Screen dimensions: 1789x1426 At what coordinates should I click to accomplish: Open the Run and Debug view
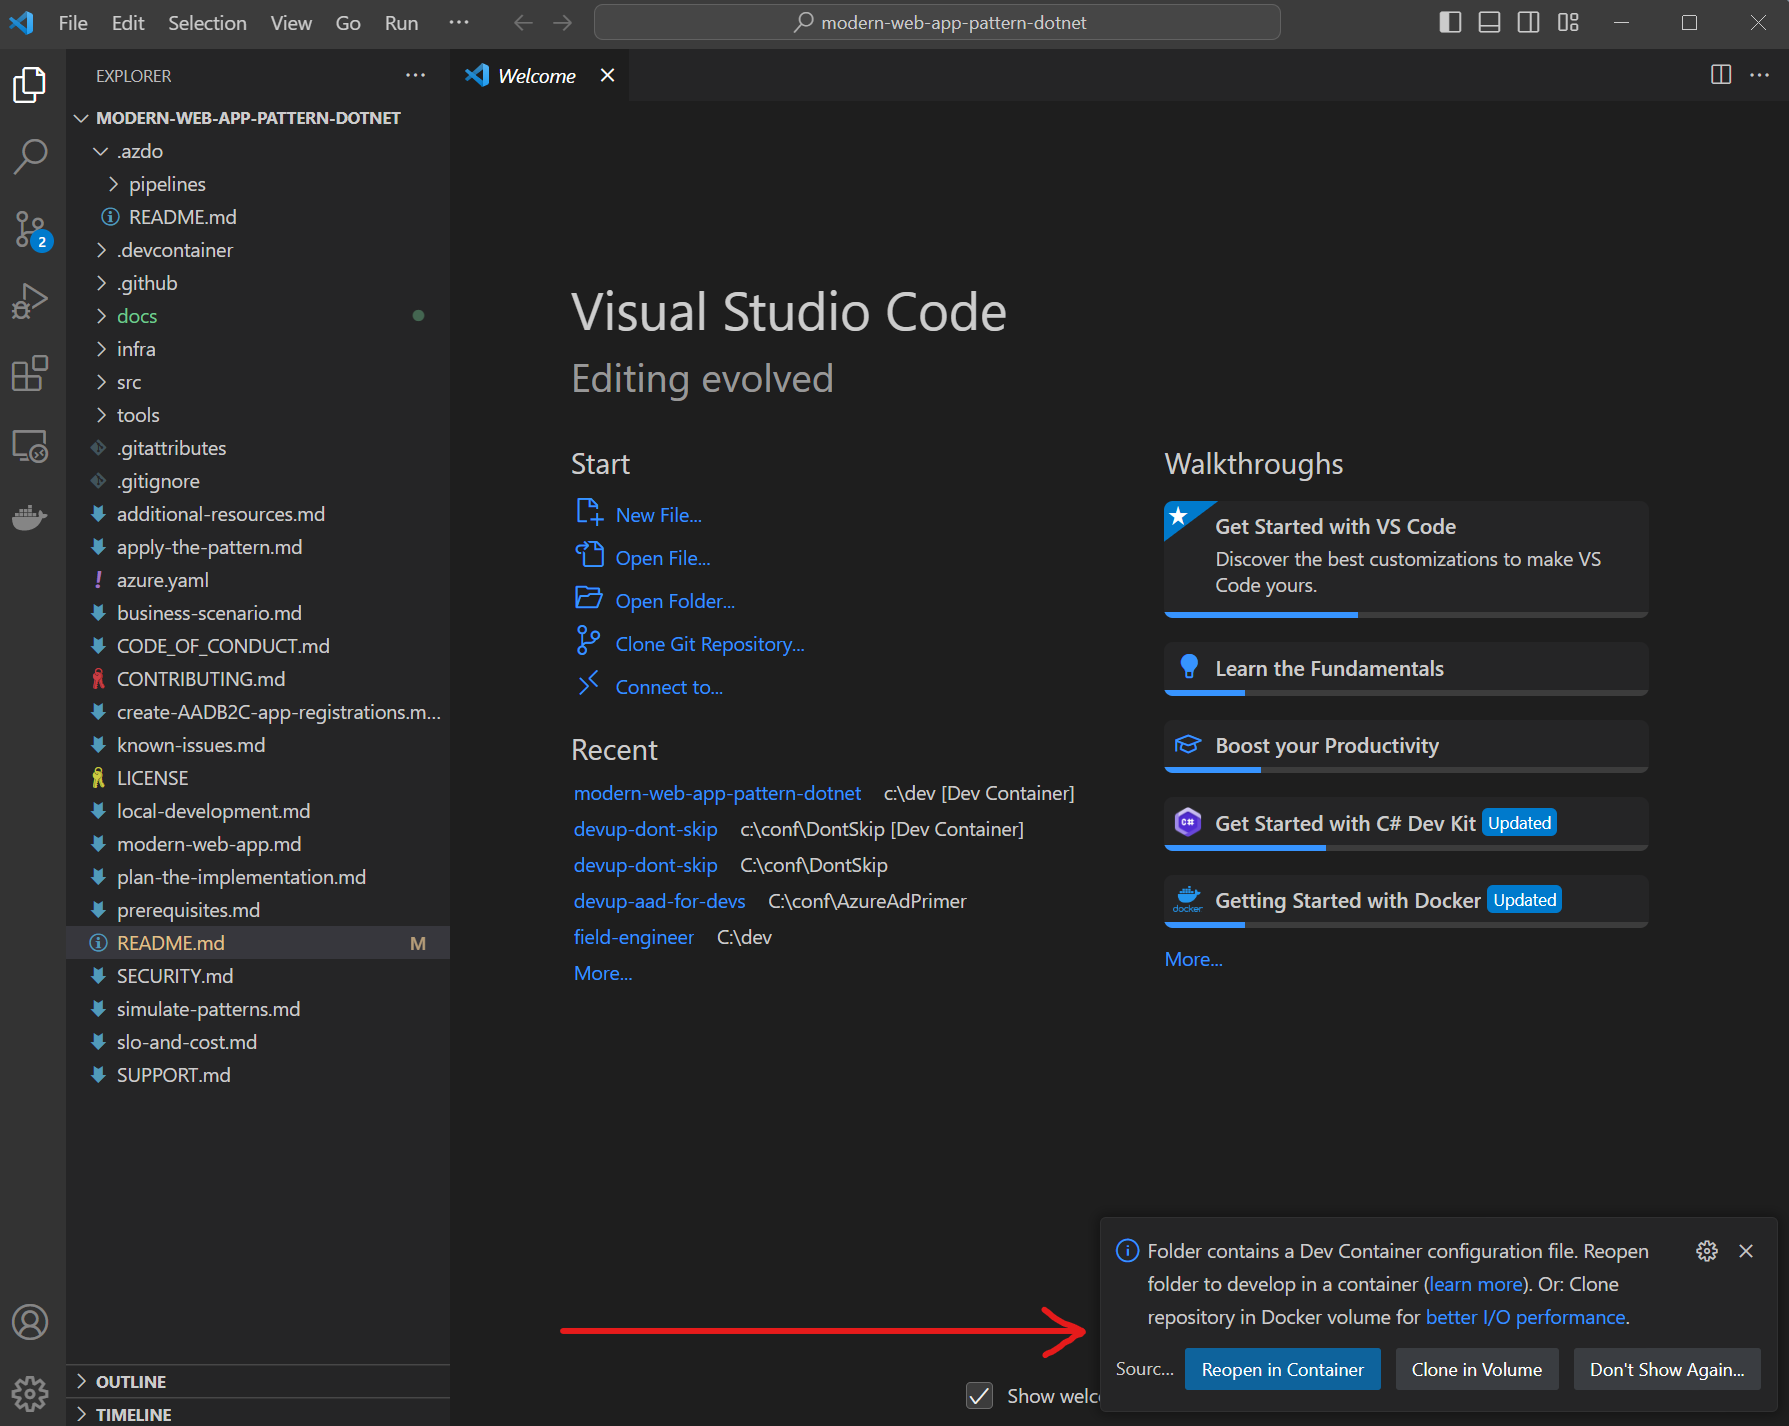click(30, 301)
